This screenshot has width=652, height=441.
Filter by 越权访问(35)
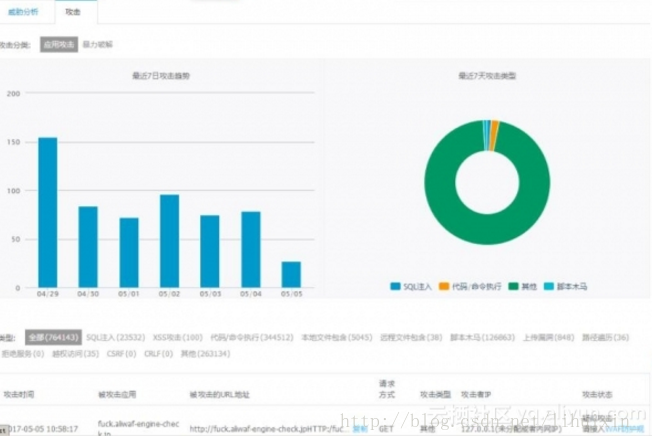[76, 354]
